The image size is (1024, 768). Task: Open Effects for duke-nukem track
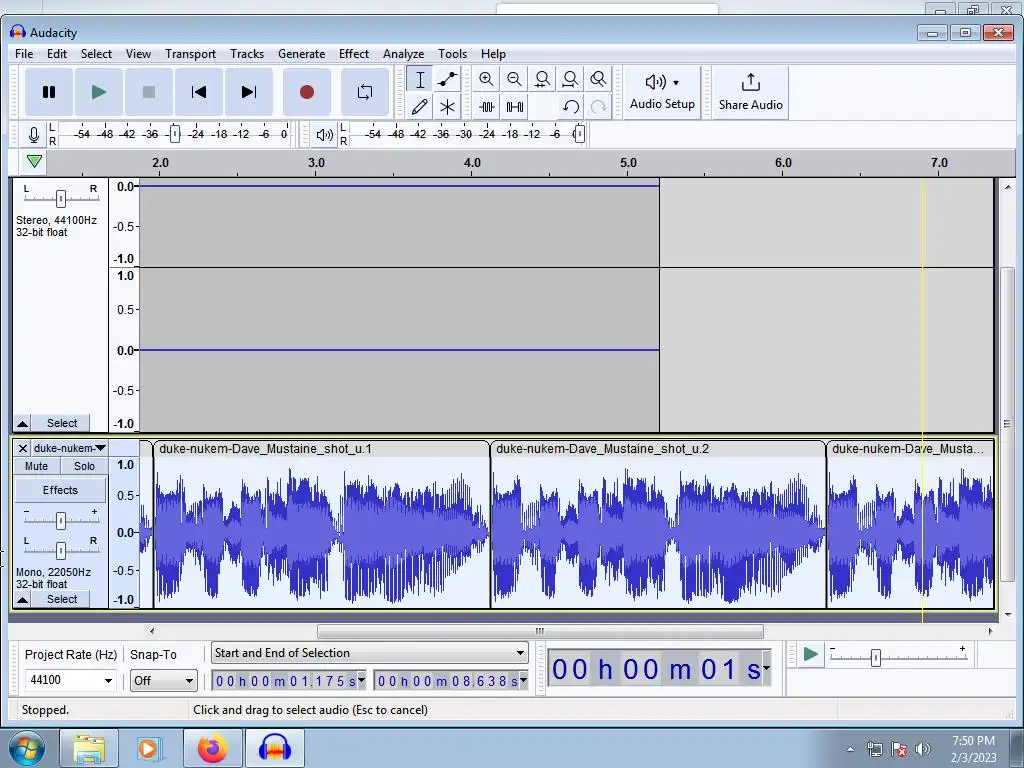[60, 490]
